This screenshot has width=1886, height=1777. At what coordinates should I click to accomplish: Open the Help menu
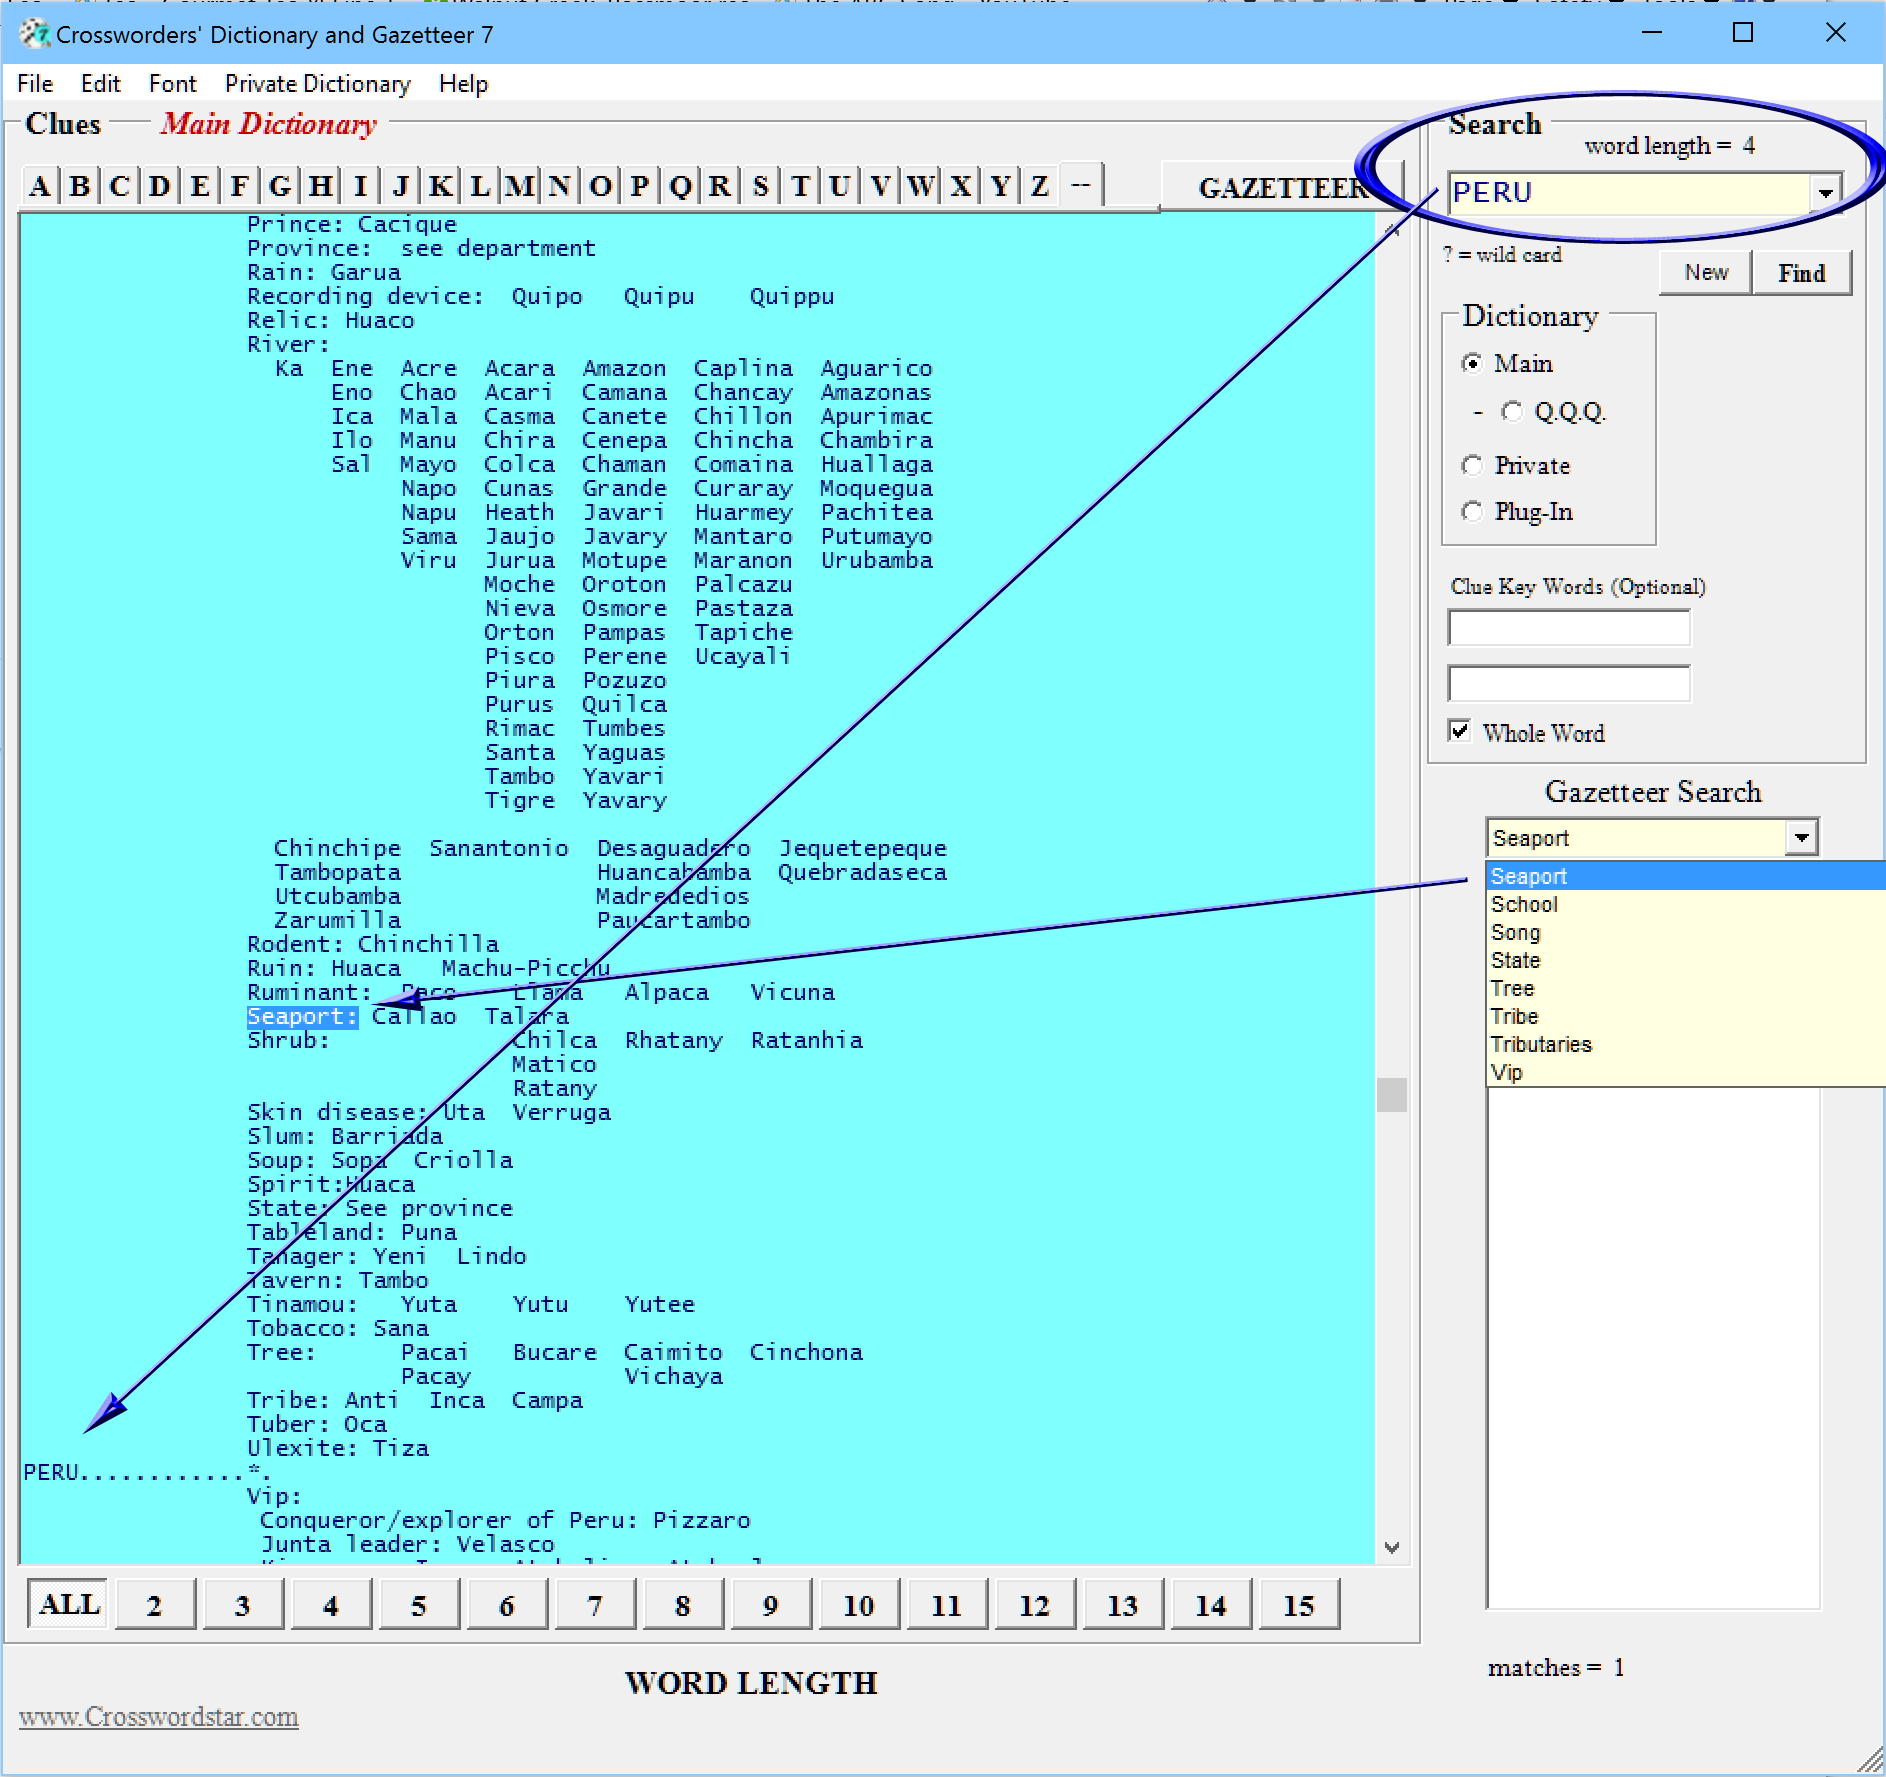[463, 84]
